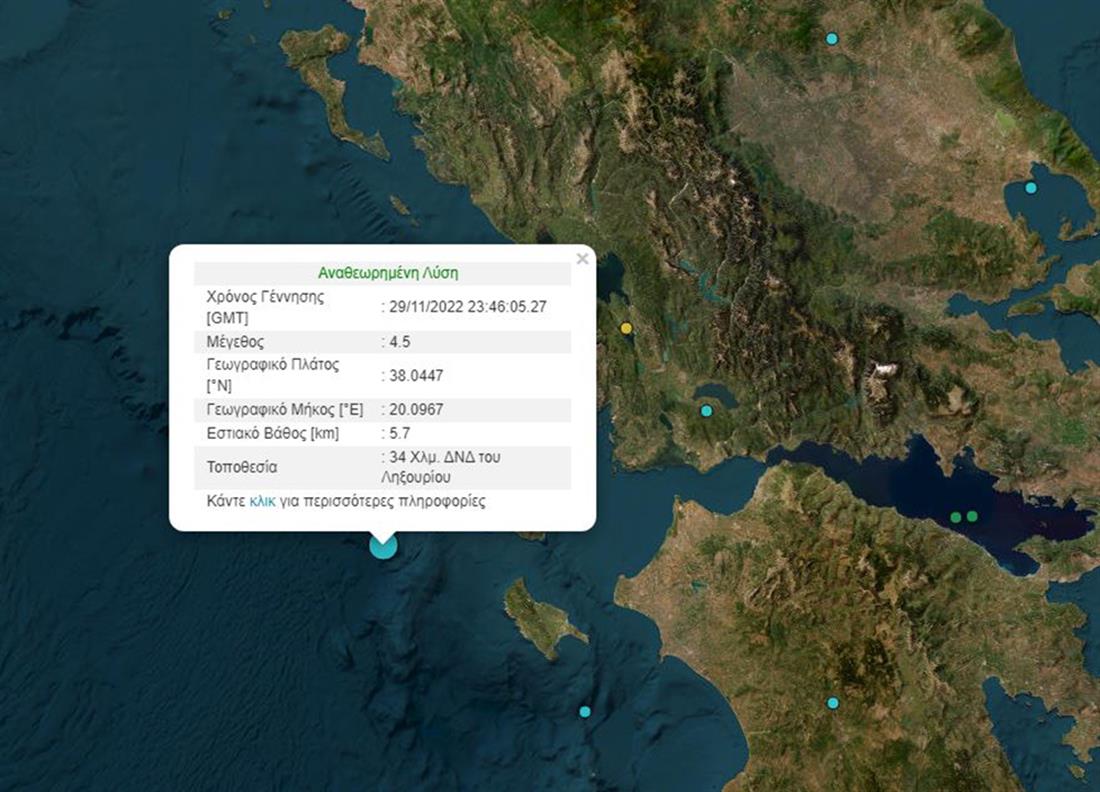The image size is (1100, 792).
Task: Click the focal depth value 5.7
Action: coord(400,434)
